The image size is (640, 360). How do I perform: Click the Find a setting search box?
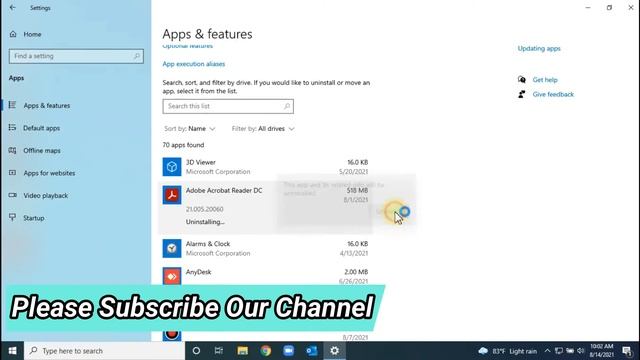click(76, 56)
